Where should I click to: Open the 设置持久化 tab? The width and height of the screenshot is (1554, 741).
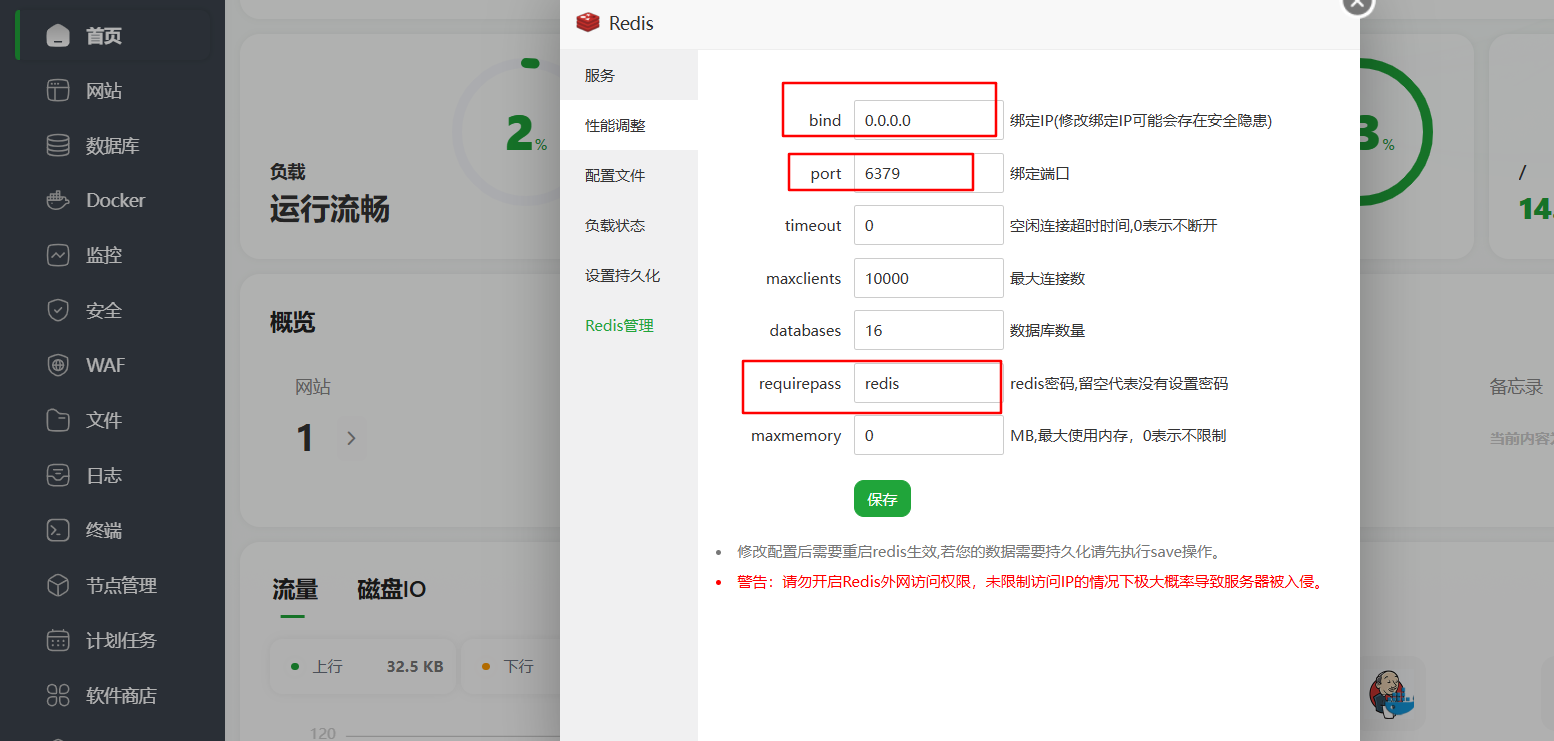629,275
